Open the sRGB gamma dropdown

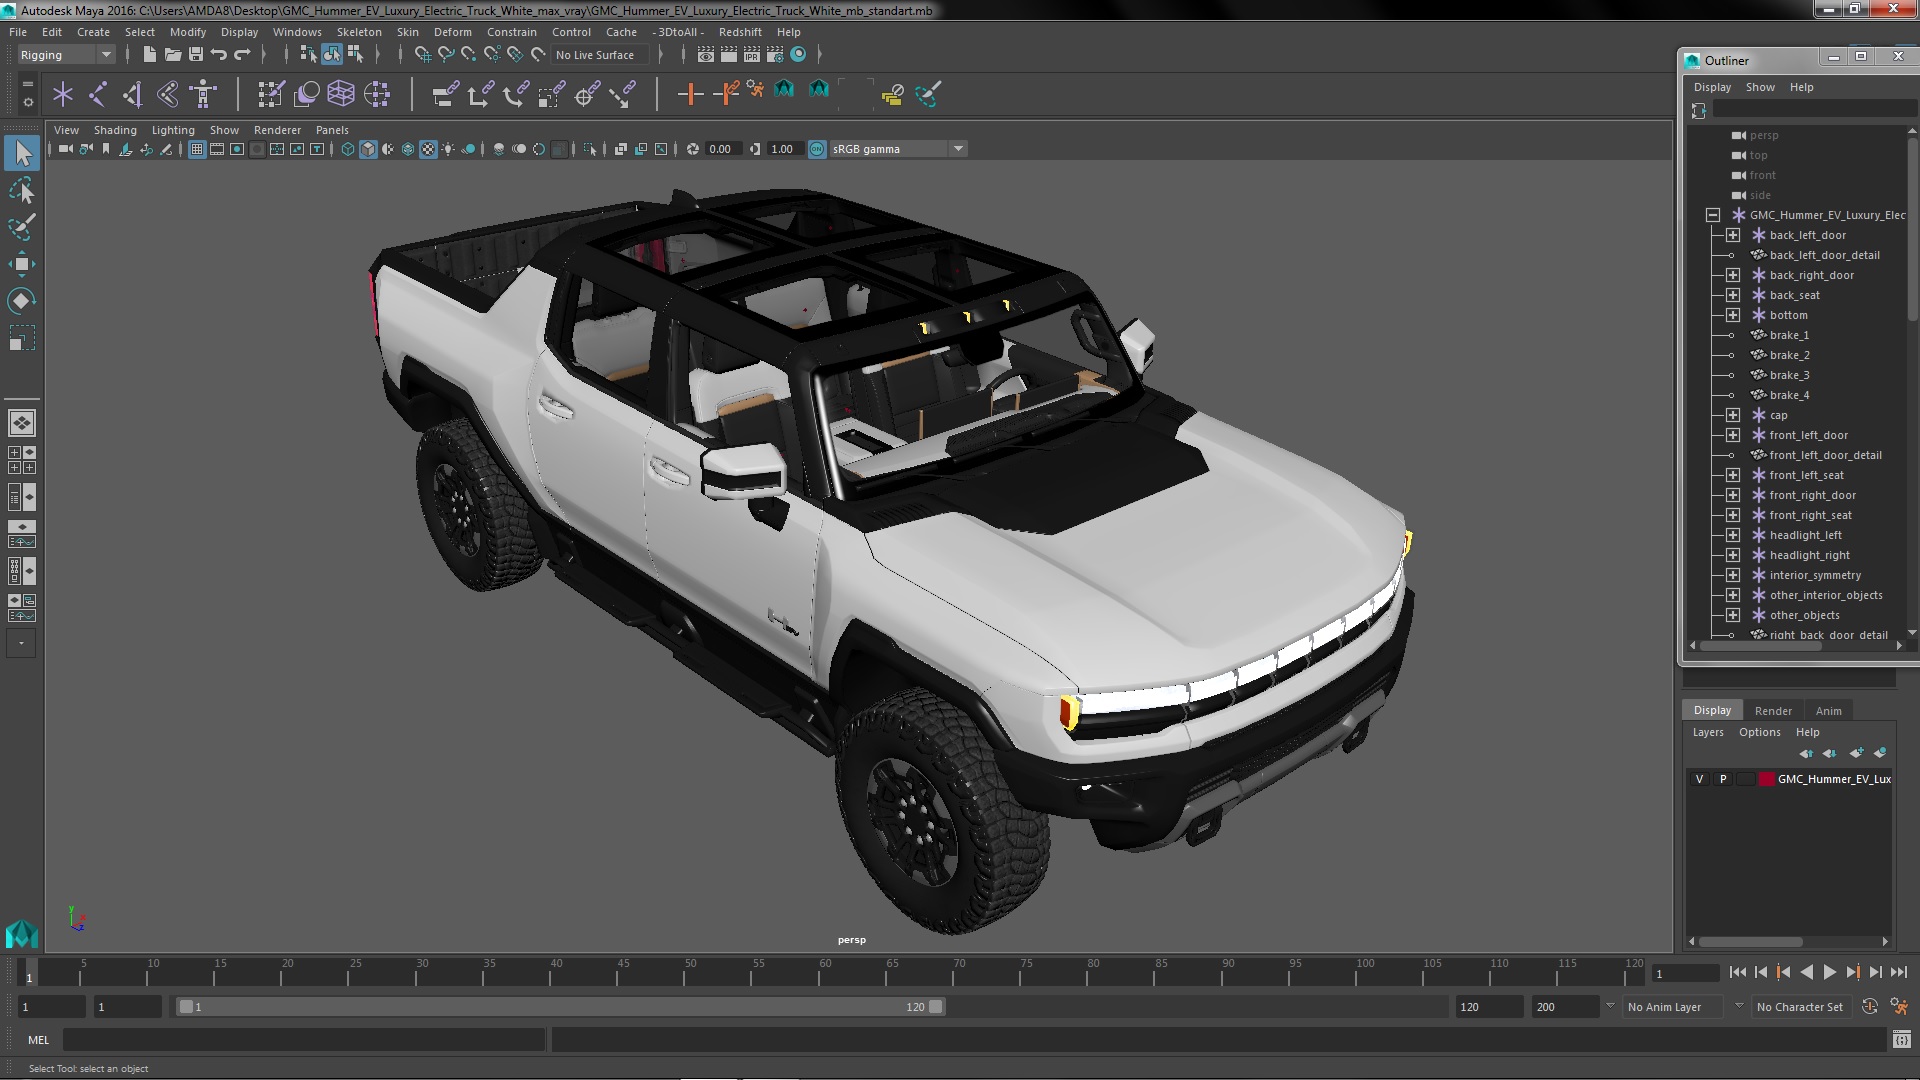click(957, 149)
